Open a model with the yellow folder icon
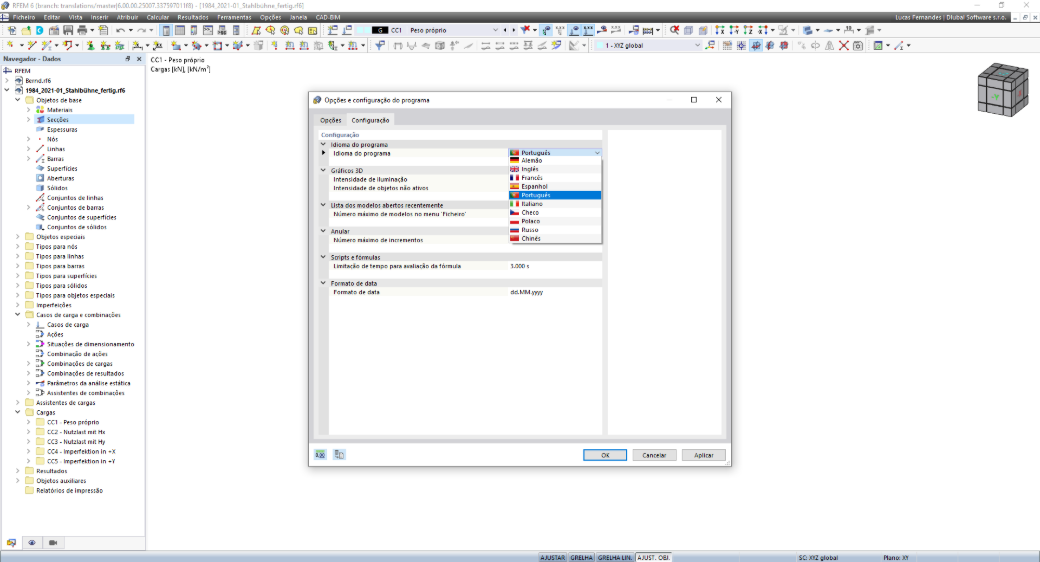1040x562 pixels. 26,30
